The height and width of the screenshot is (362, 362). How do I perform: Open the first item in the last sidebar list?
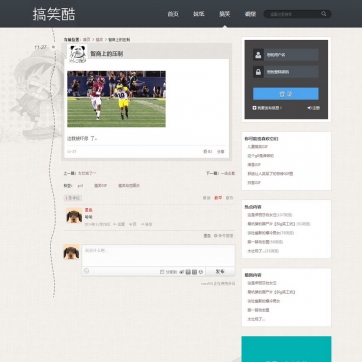[x=262, y=283]
